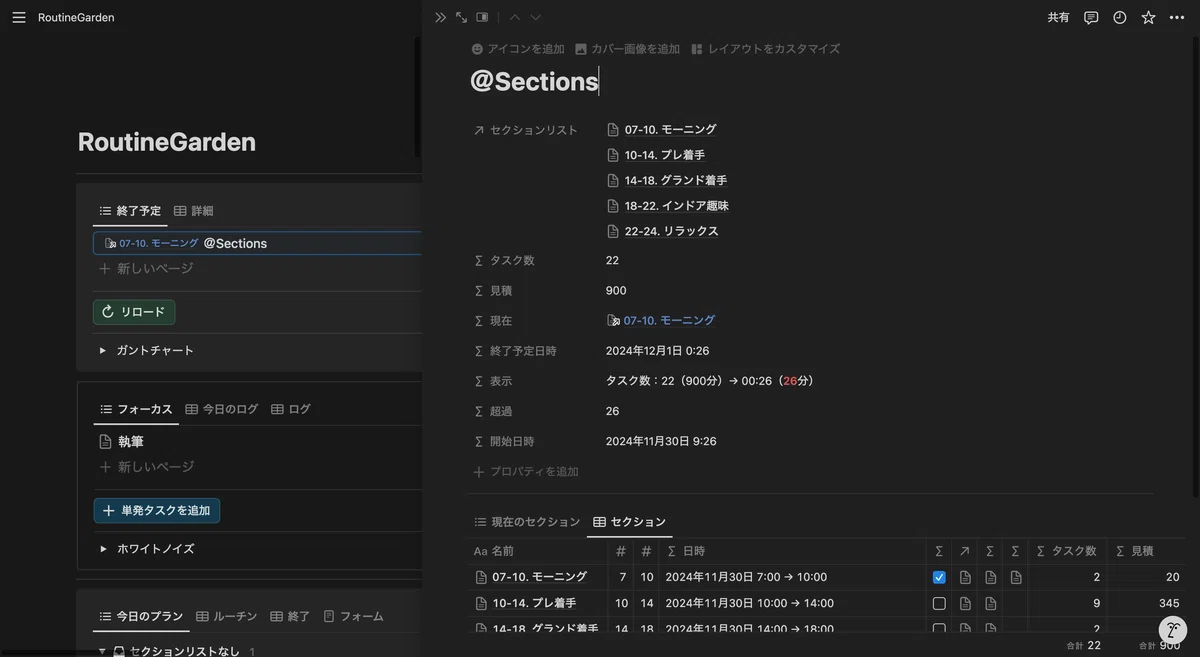Click 開始日時 value 2024年11月30日 9:26
The height and width of the screenshot is (657, 1200).
pyautogui.click(x=661, y=441)
